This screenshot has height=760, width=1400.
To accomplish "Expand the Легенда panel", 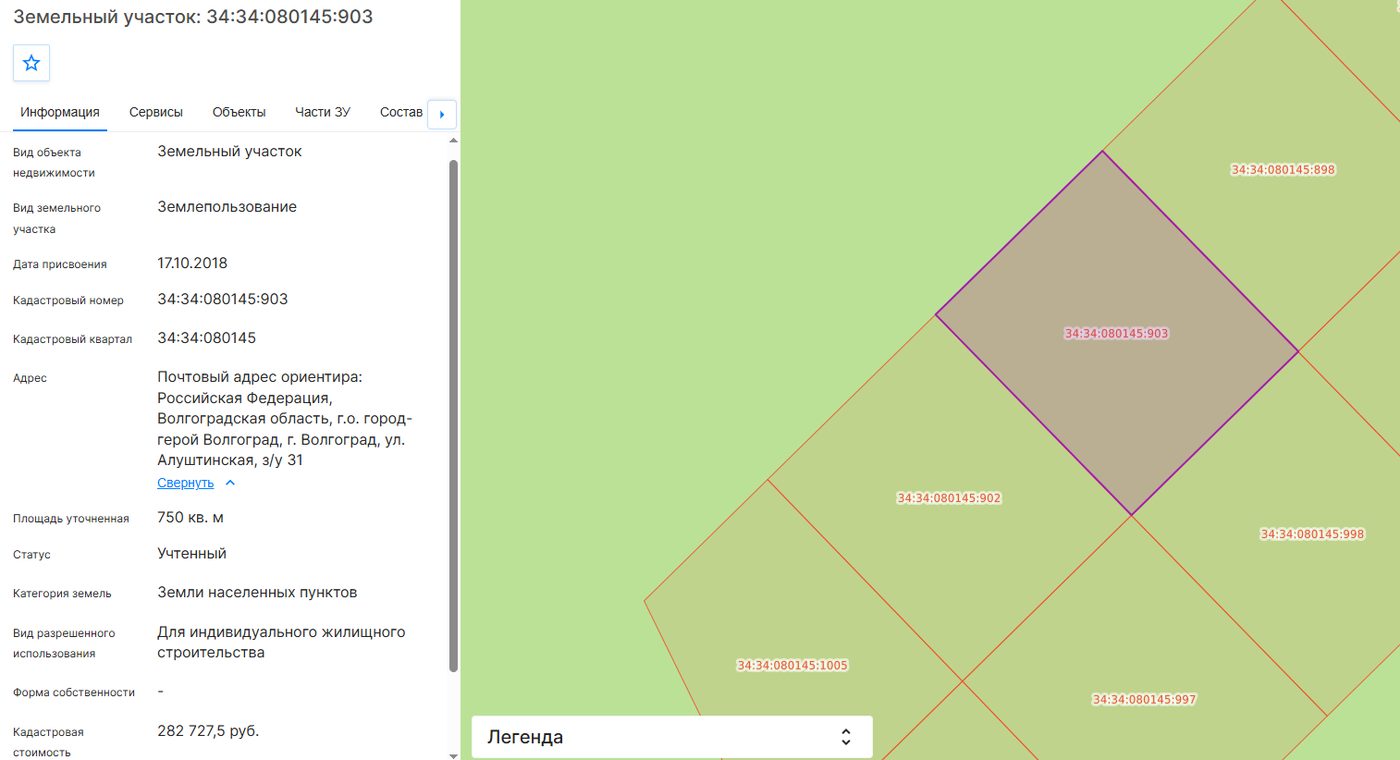I will 672,737.
